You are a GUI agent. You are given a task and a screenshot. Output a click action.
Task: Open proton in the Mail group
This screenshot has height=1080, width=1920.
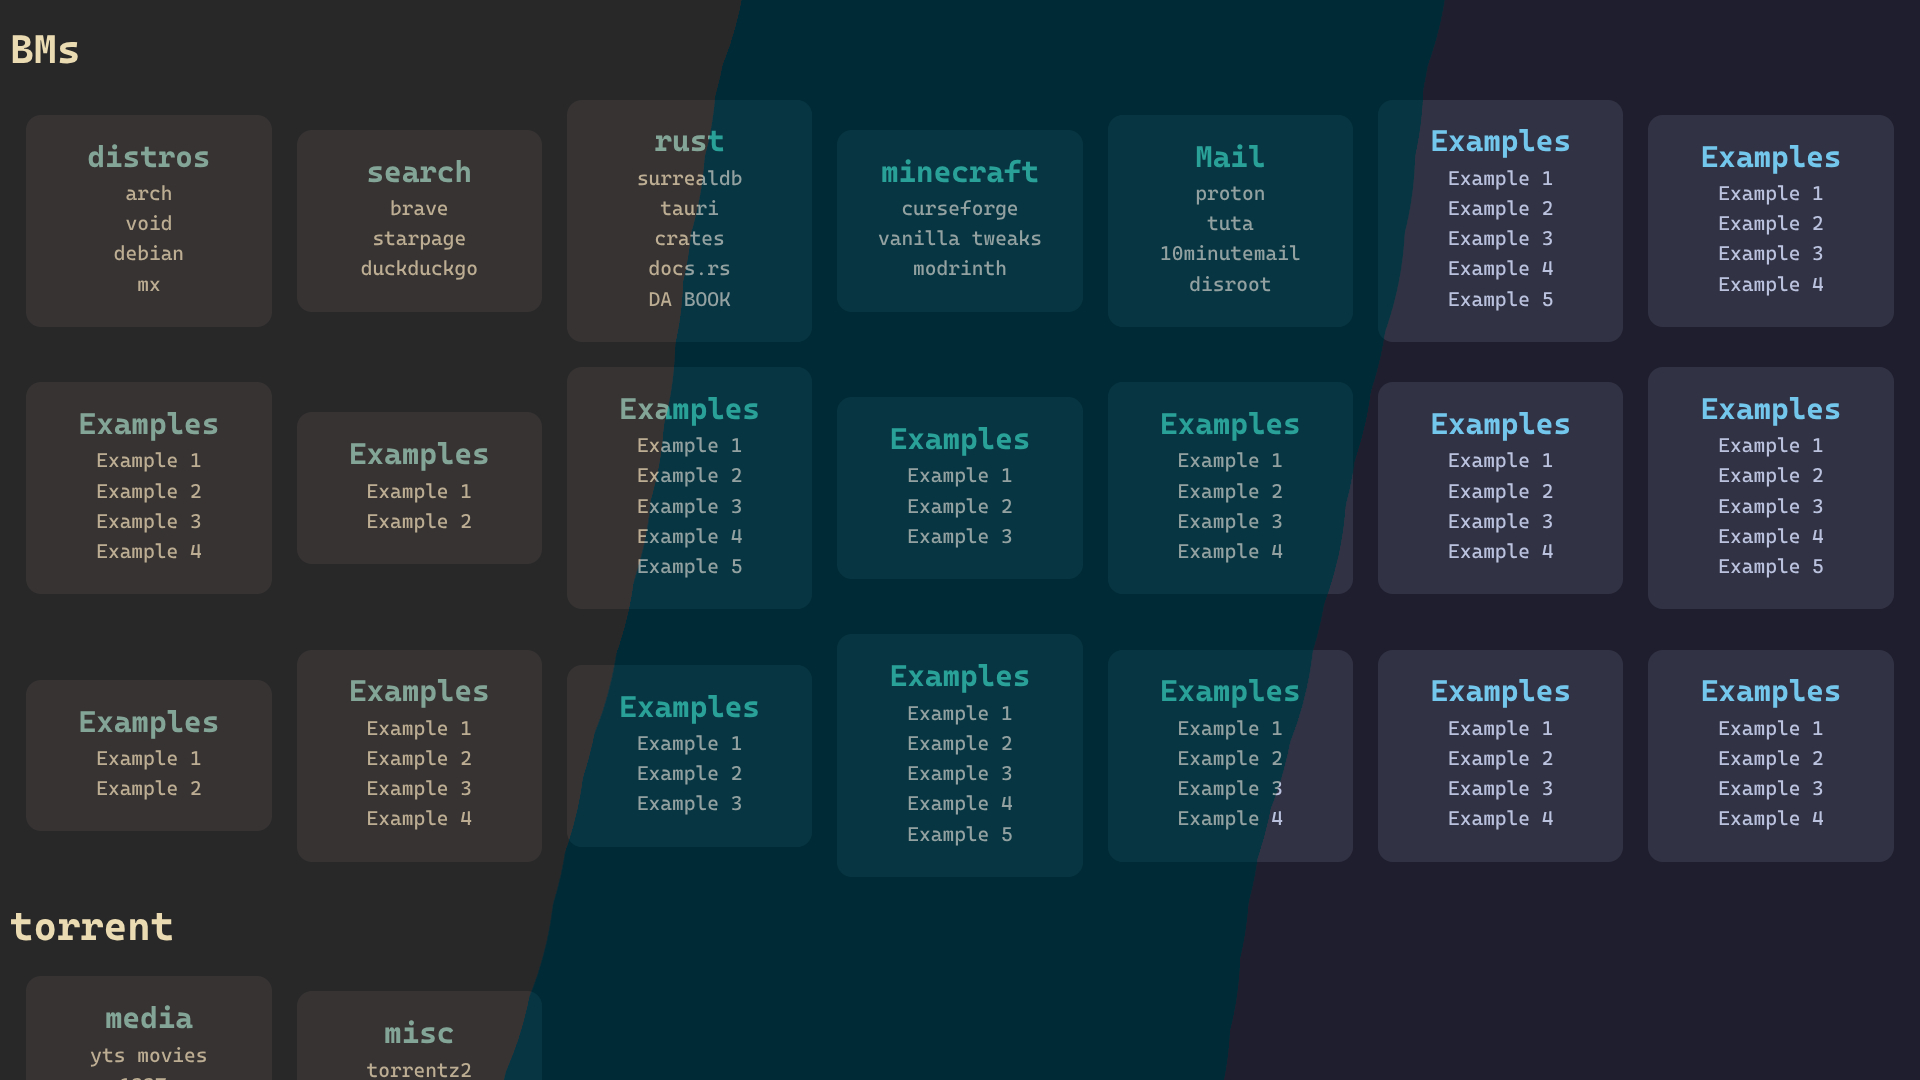pos(1229,193)
